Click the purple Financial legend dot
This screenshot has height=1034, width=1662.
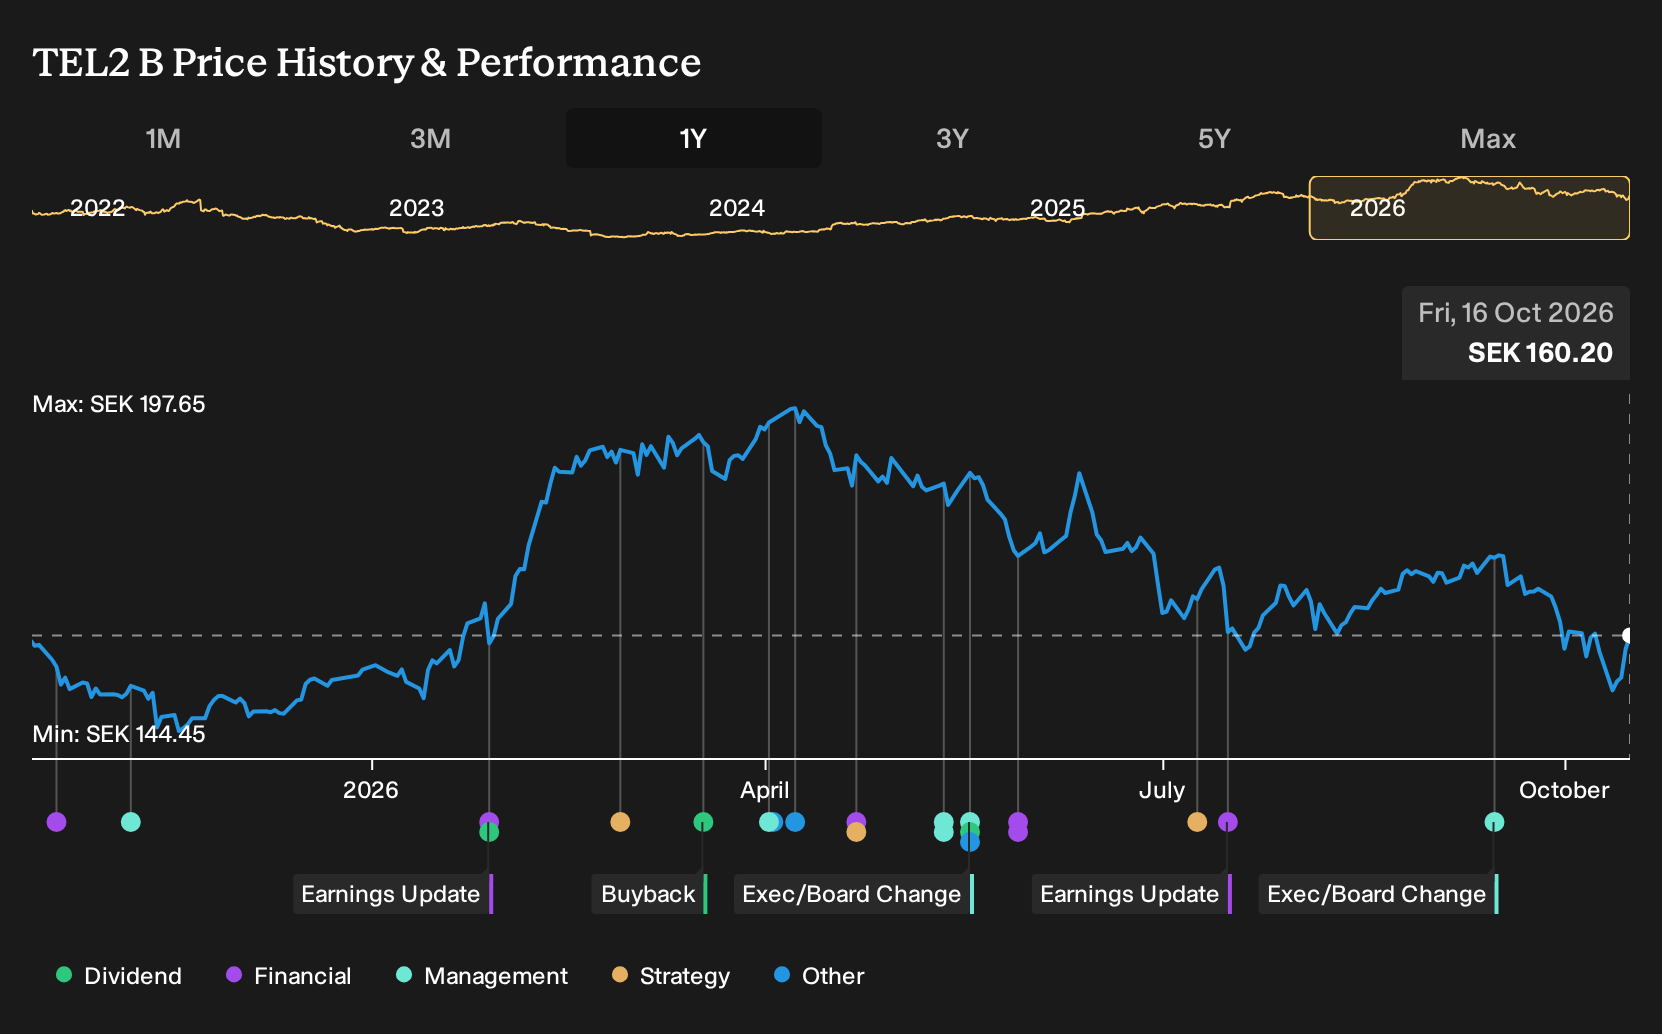234,974
